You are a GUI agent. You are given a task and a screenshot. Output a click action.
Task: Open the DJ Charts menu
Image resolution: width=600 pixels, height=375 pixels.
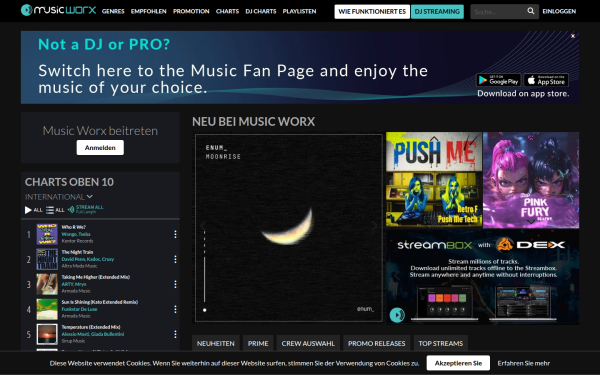(x=261, y=11)
